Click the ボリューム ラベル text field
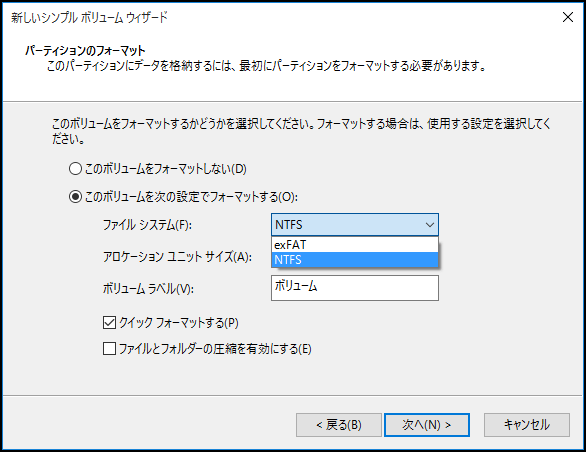This screenshot has height=452, width=586. click(x=355, y=288)
